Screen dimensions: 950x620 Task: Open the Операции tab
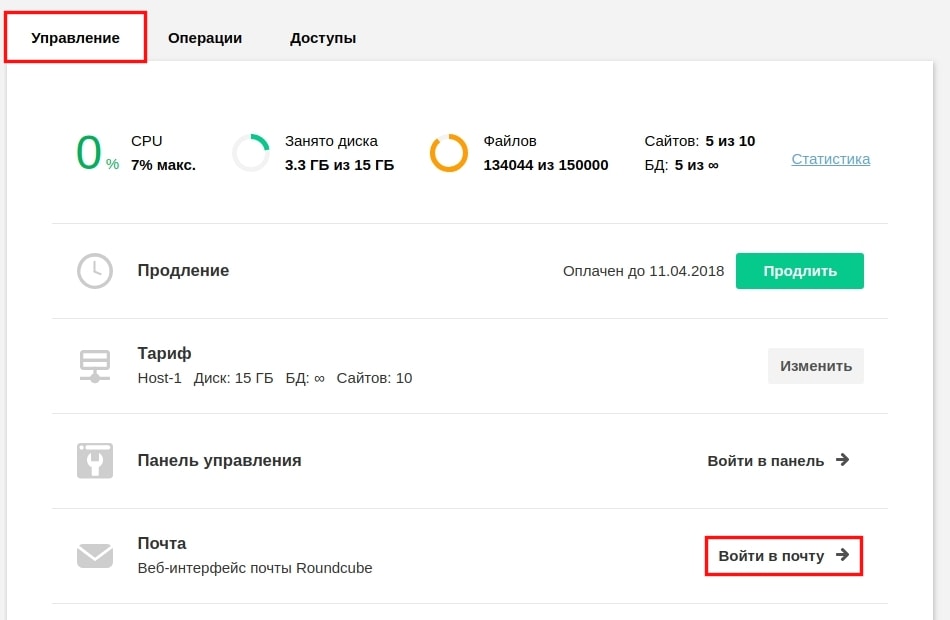tap(205, 38)
